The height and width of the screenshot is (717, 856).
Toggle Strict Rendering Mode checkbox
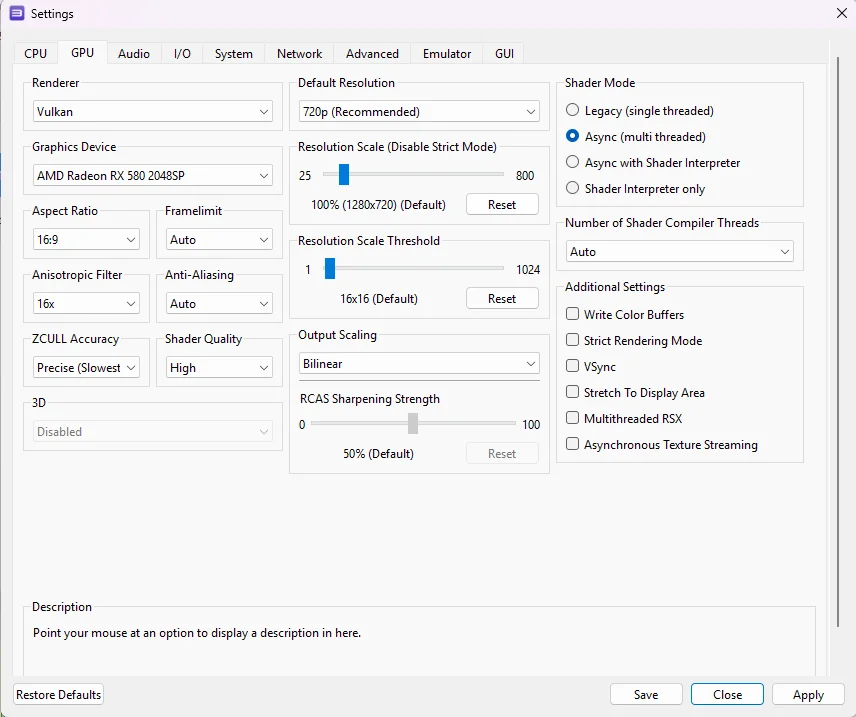pos(634,340)
